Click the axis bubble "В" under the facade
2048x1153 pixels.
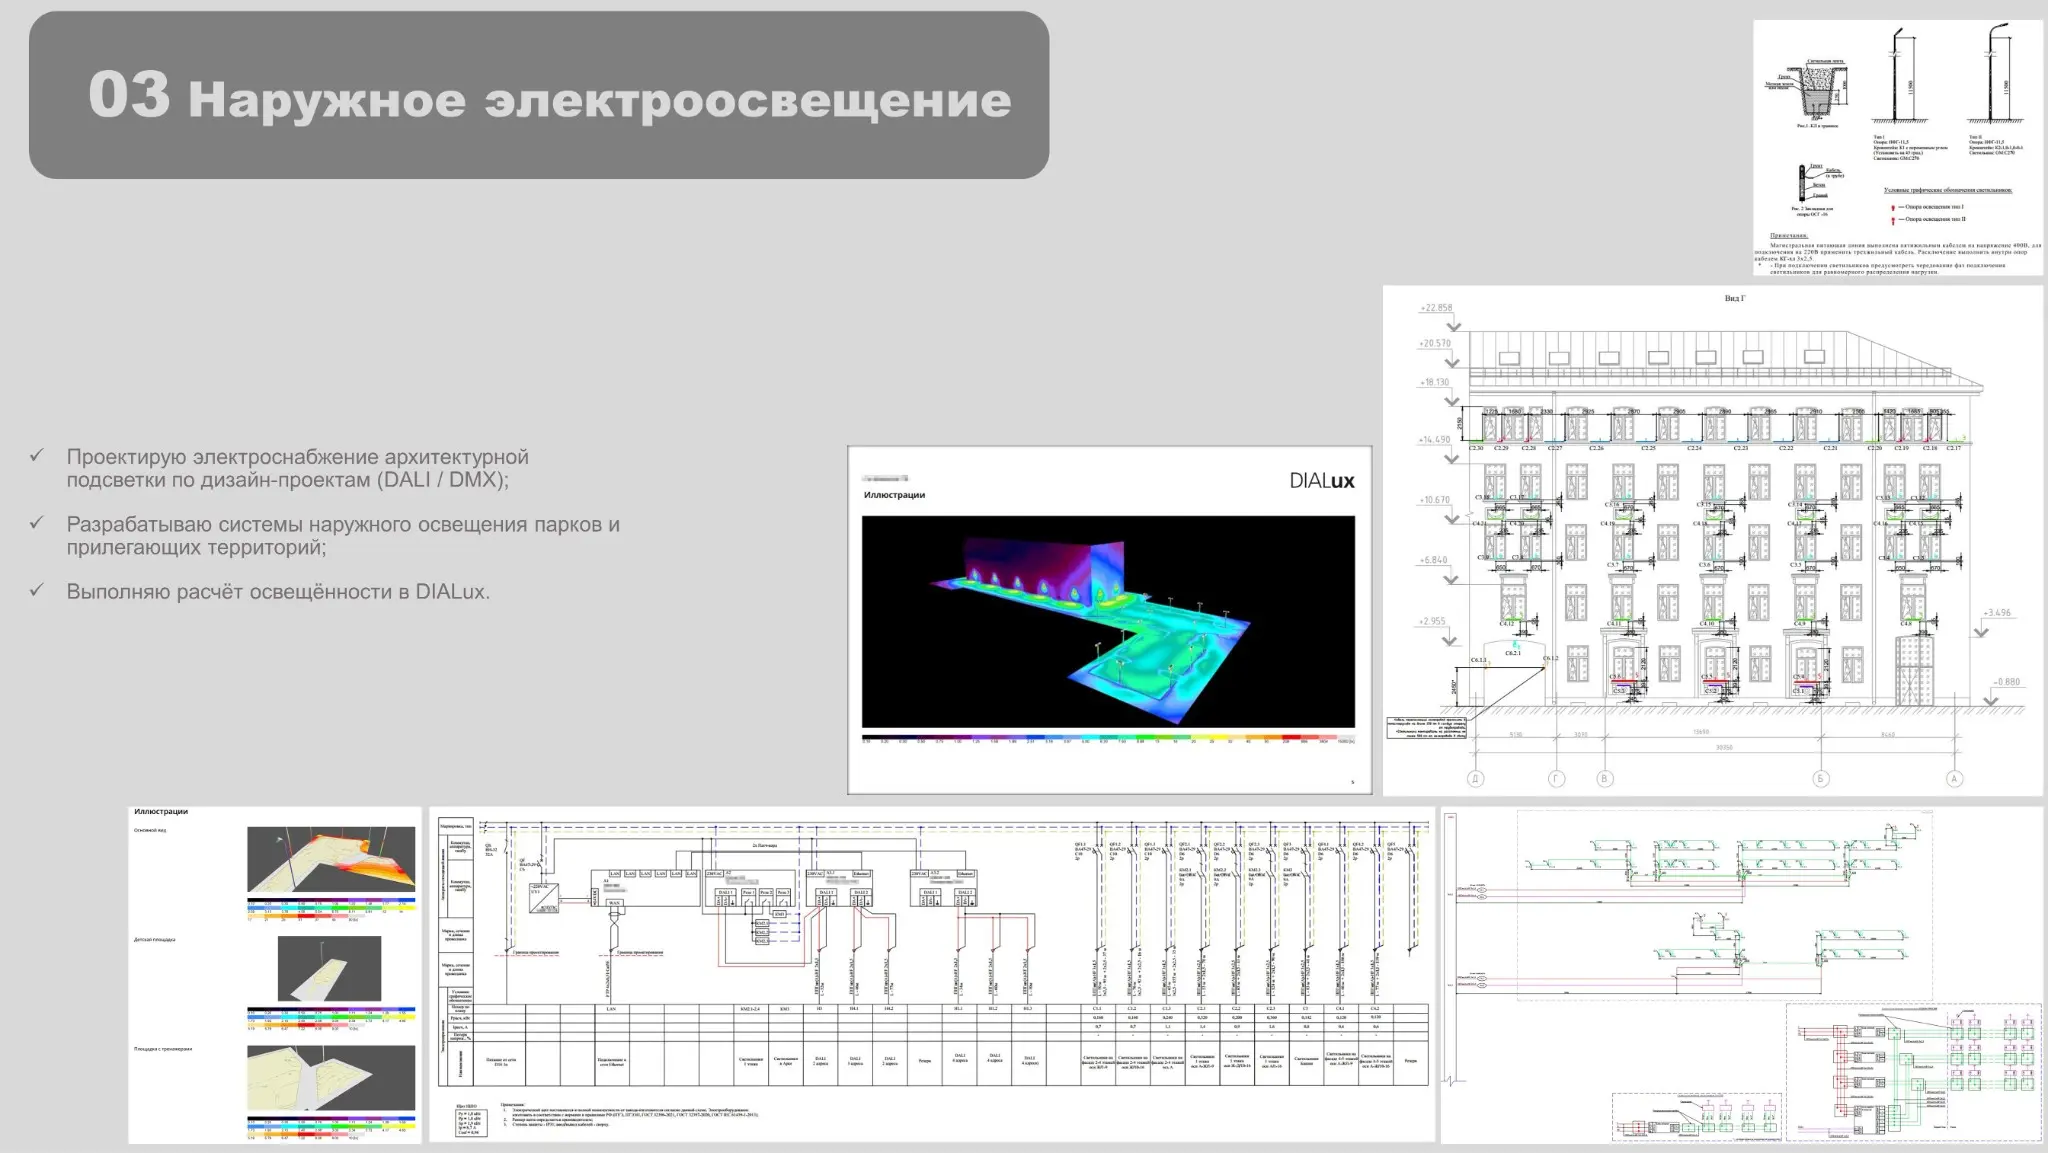pos(1605,779)
